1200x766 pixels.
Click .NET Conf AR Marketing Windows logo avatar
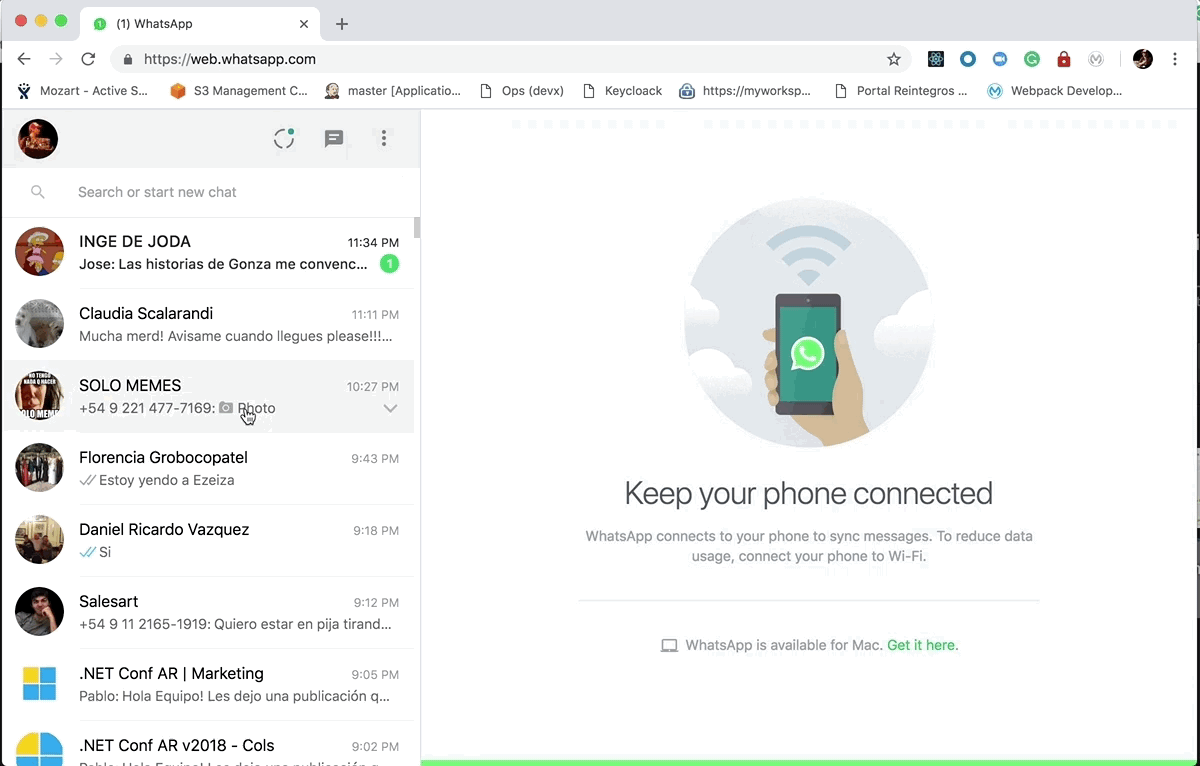tap(40, 684)
